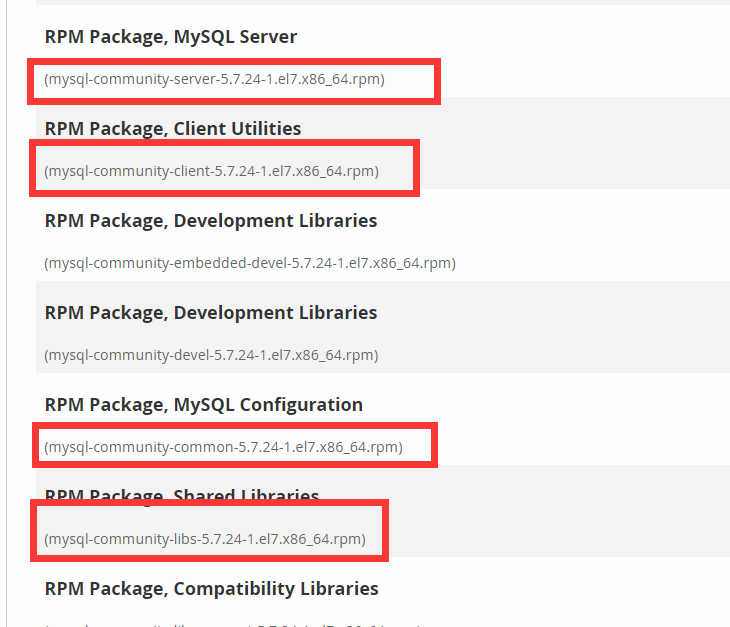Click the mysql-community-client-5.7.24-1.el7.x86_64.rpm filename

[x=211, y=171]
